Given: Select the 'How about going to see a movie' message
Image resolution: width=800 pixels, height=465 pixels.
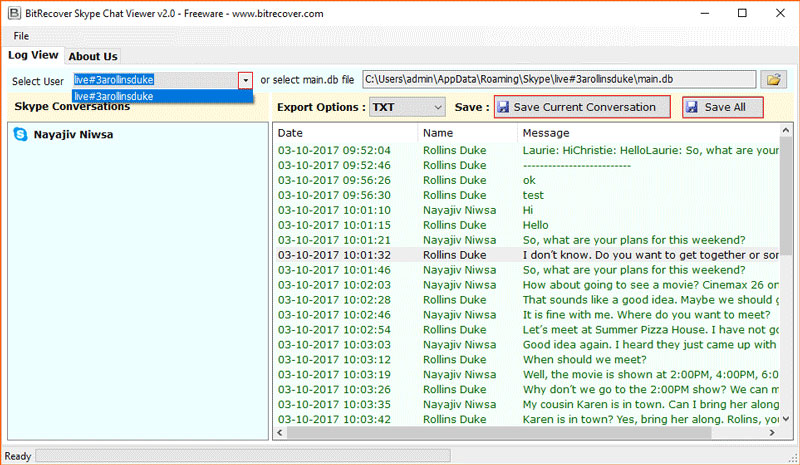Looking at the screenshot, I should pyautogui.click(x=527, y=285).
